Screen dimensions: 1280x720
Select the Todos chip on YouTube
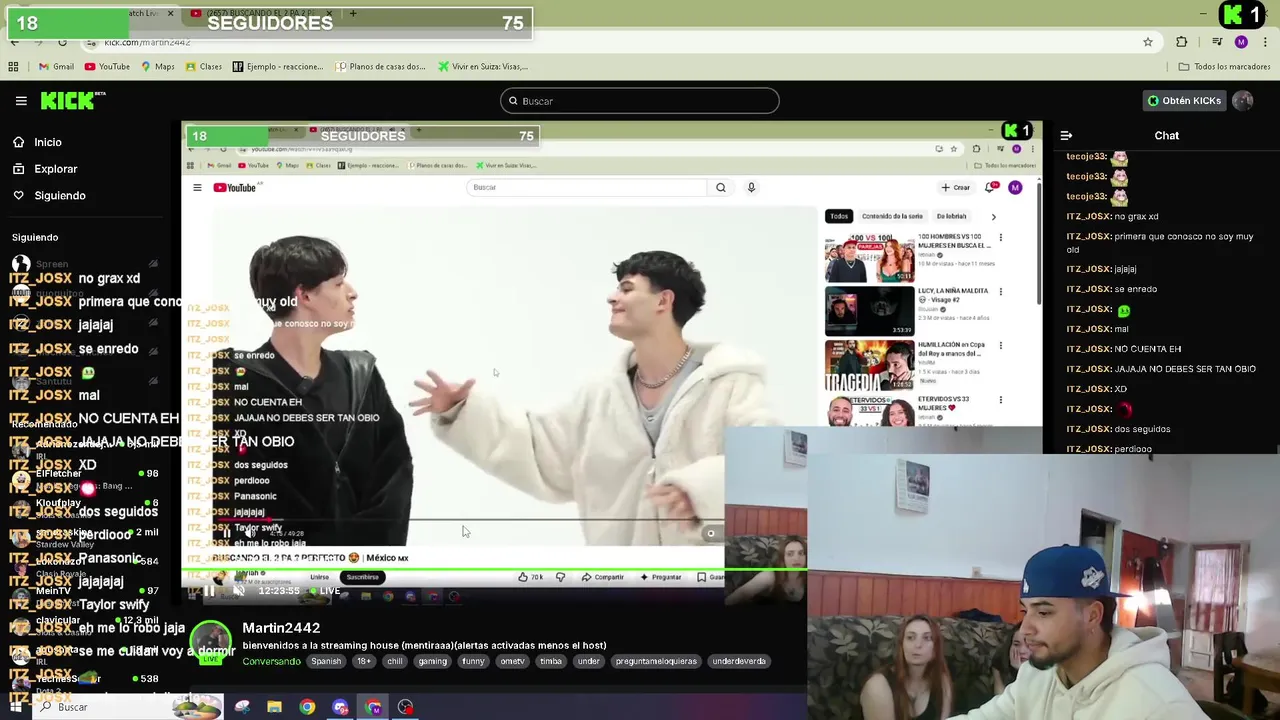tap(839, 216)
